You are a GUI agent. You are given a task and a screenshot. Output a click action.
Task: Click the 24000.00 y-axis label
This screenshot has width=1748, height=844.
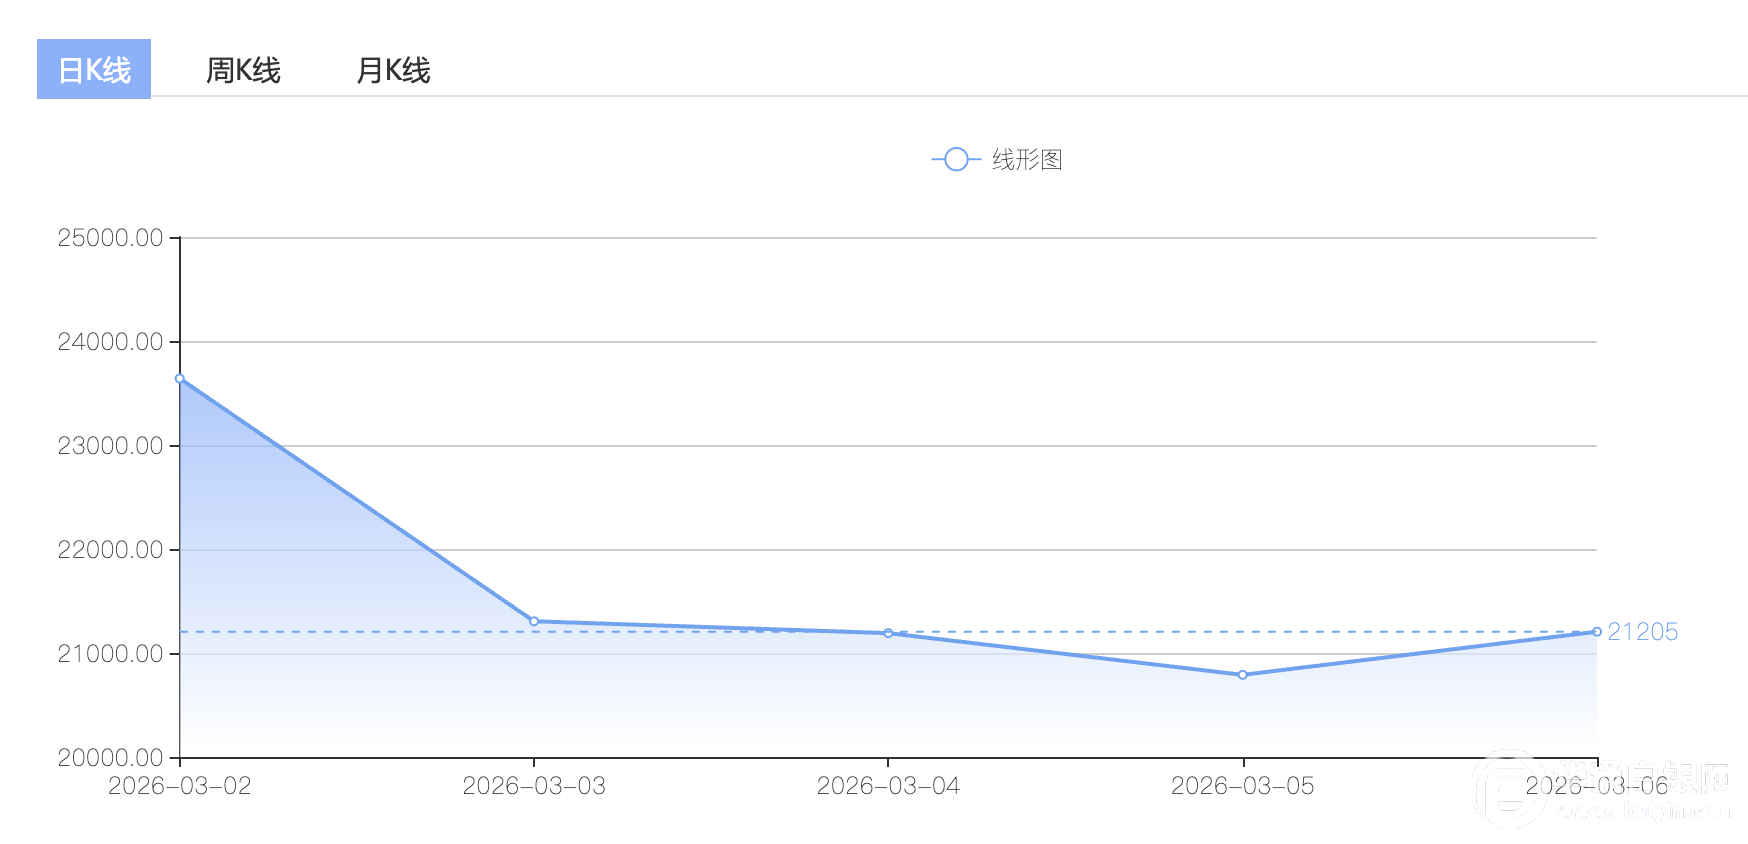[x=110, y=342]
